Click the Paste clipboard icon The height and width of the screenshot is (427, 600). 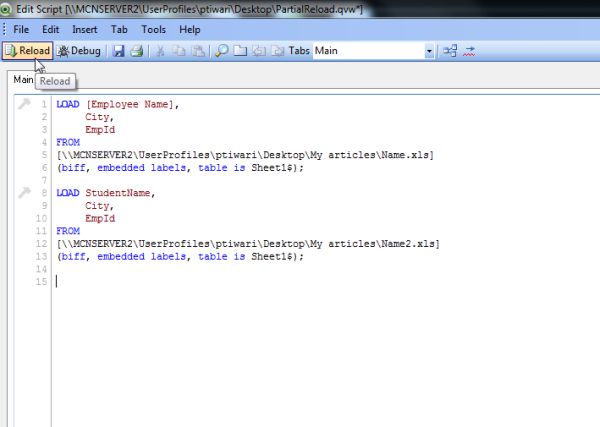(198, 51)
